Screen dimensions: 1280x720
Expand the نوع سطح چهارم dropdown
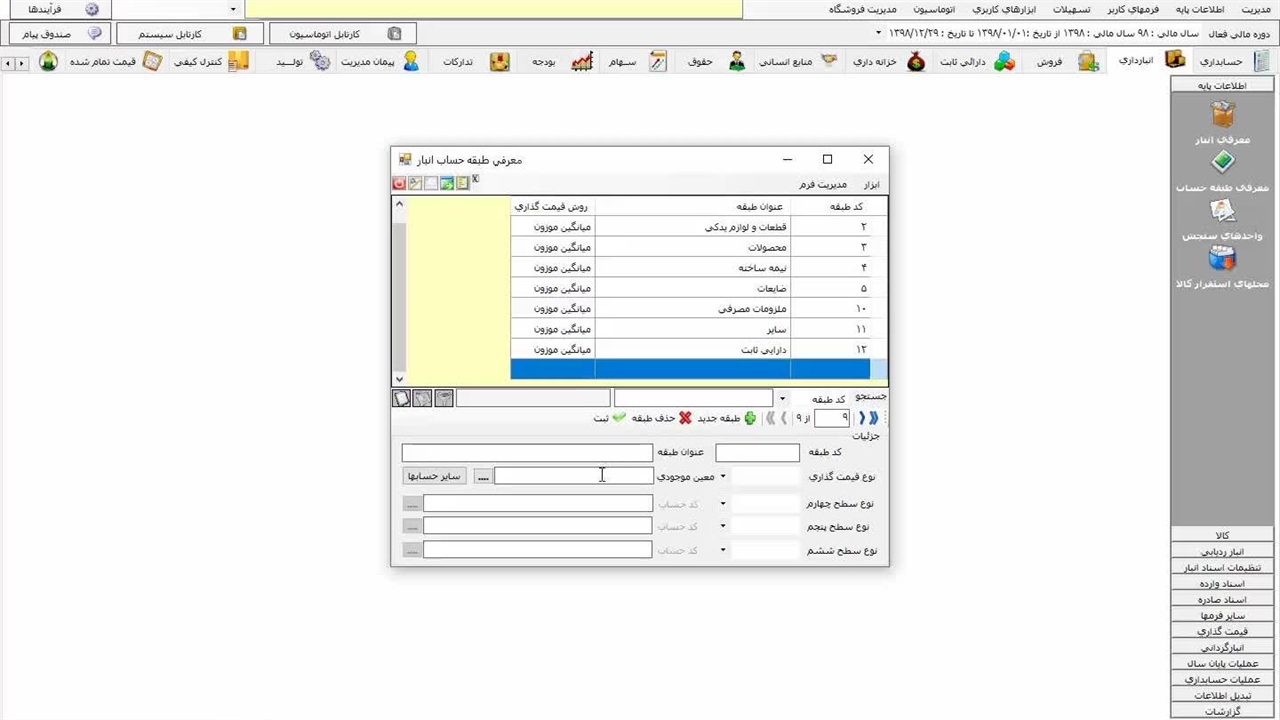pyautogui.click(x=723, y=503)
